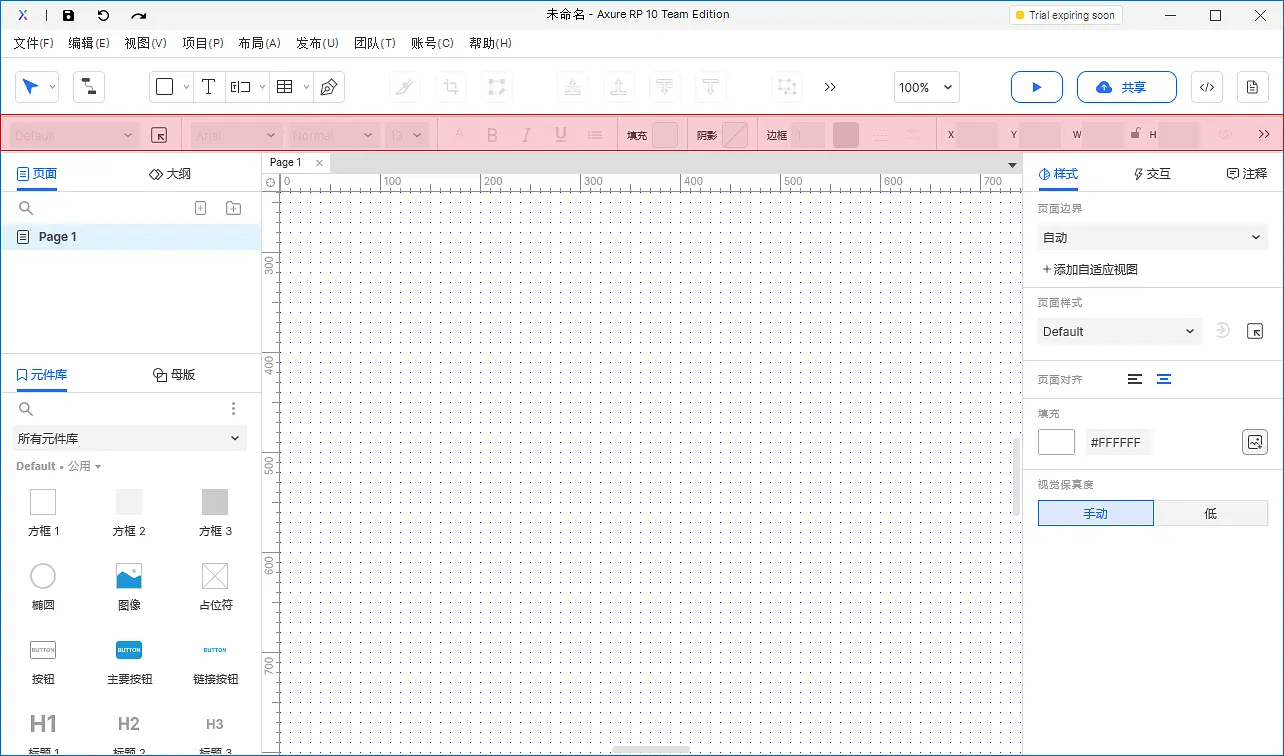Switch to the 交互 panel tab
The image size is (1284, 756).
pyautogui.click(x=1152, y=173)
